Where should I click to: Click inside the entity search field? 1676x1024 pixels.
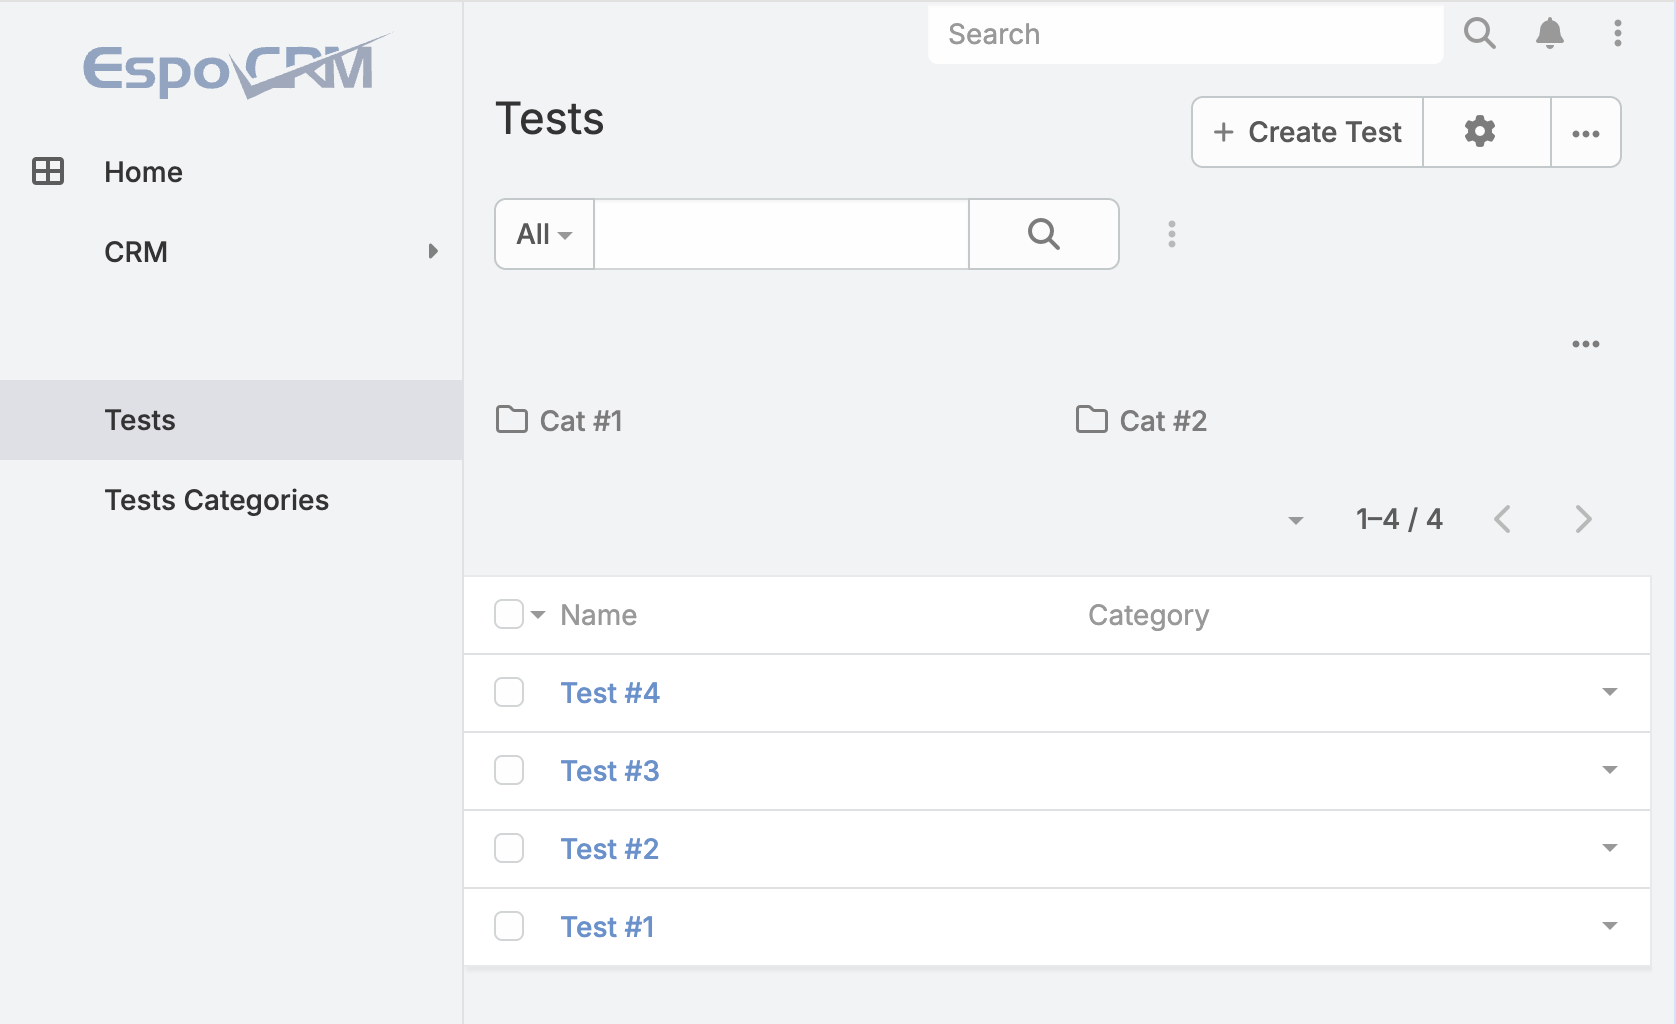[x=781, y=234]
